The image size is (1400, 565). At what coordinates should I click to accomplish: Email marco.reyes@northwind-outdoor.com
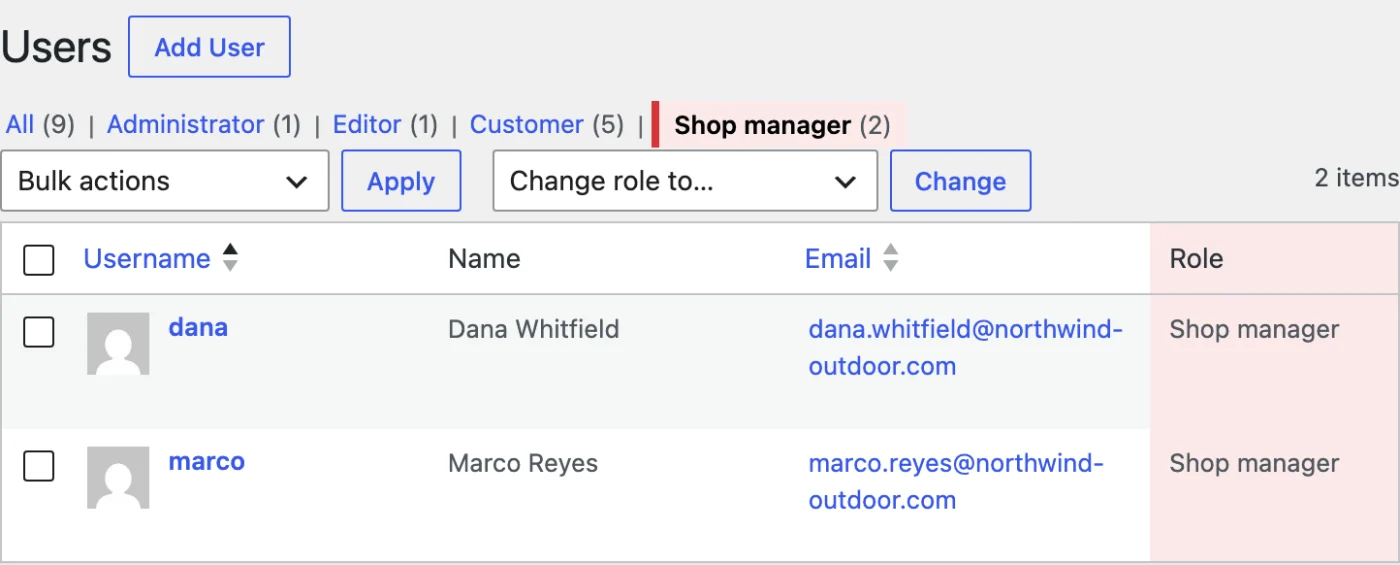pyautogui.click(x=956, y=481)
